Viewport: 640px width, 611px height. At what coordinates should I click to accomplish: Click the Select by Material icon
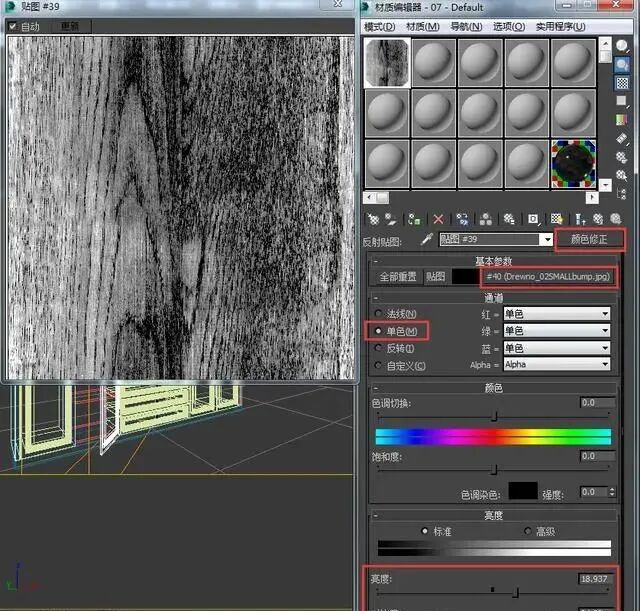point(621,175)
